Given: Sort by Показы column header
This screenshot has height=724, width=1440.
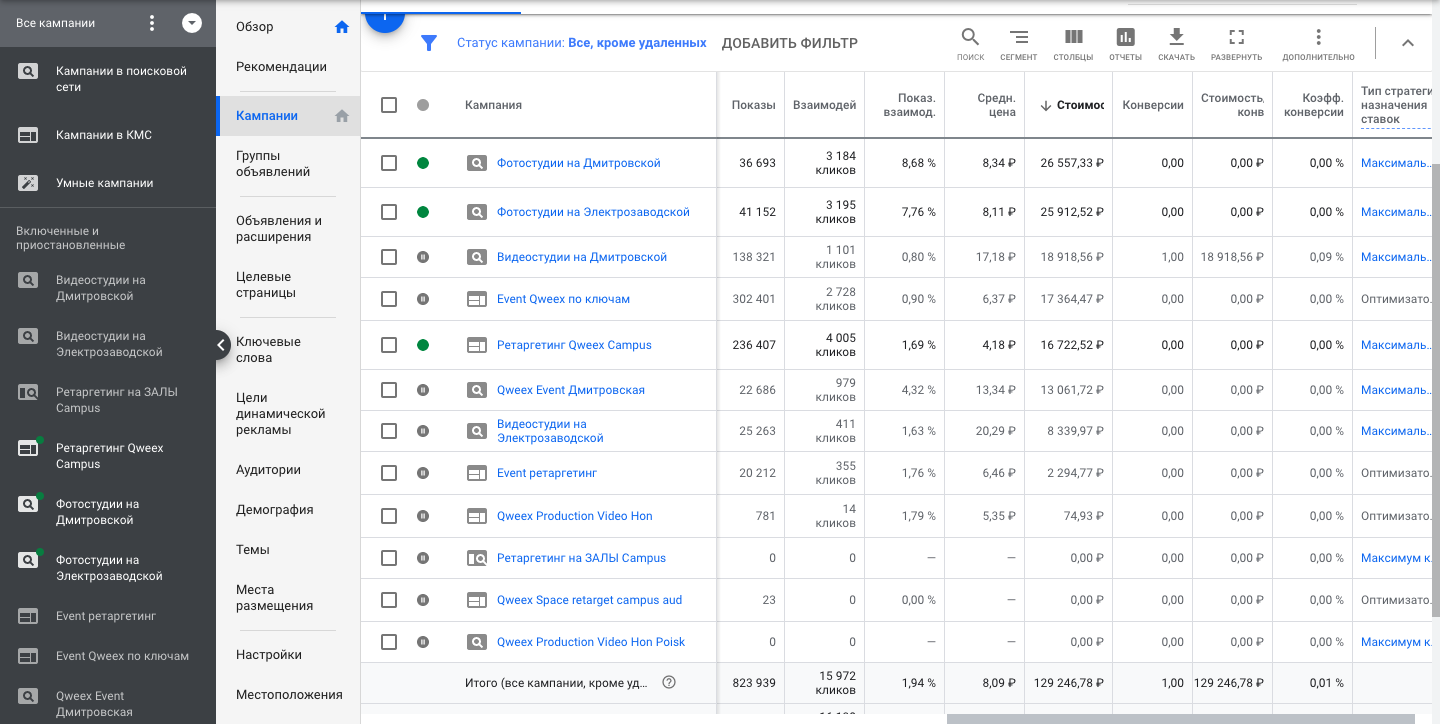Looking at the screenshot, I should tap(753, 105).
